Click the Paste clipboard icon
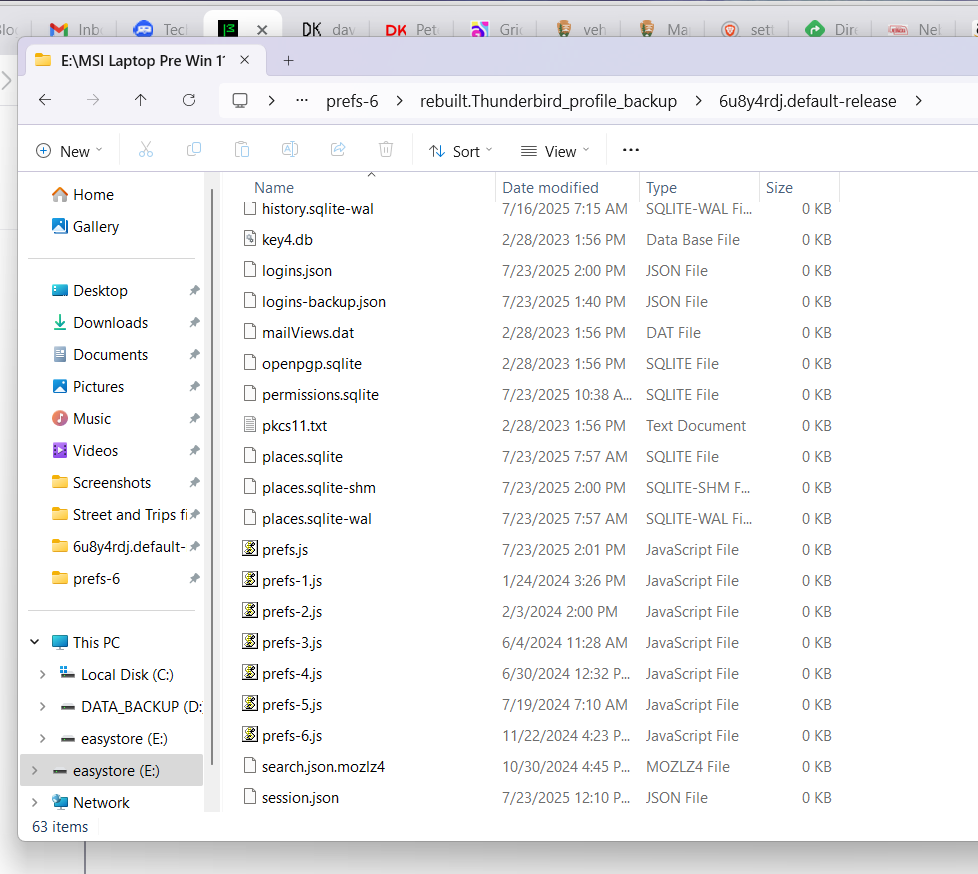The height and width of the screenshot is (874, 978). point(242,150)
